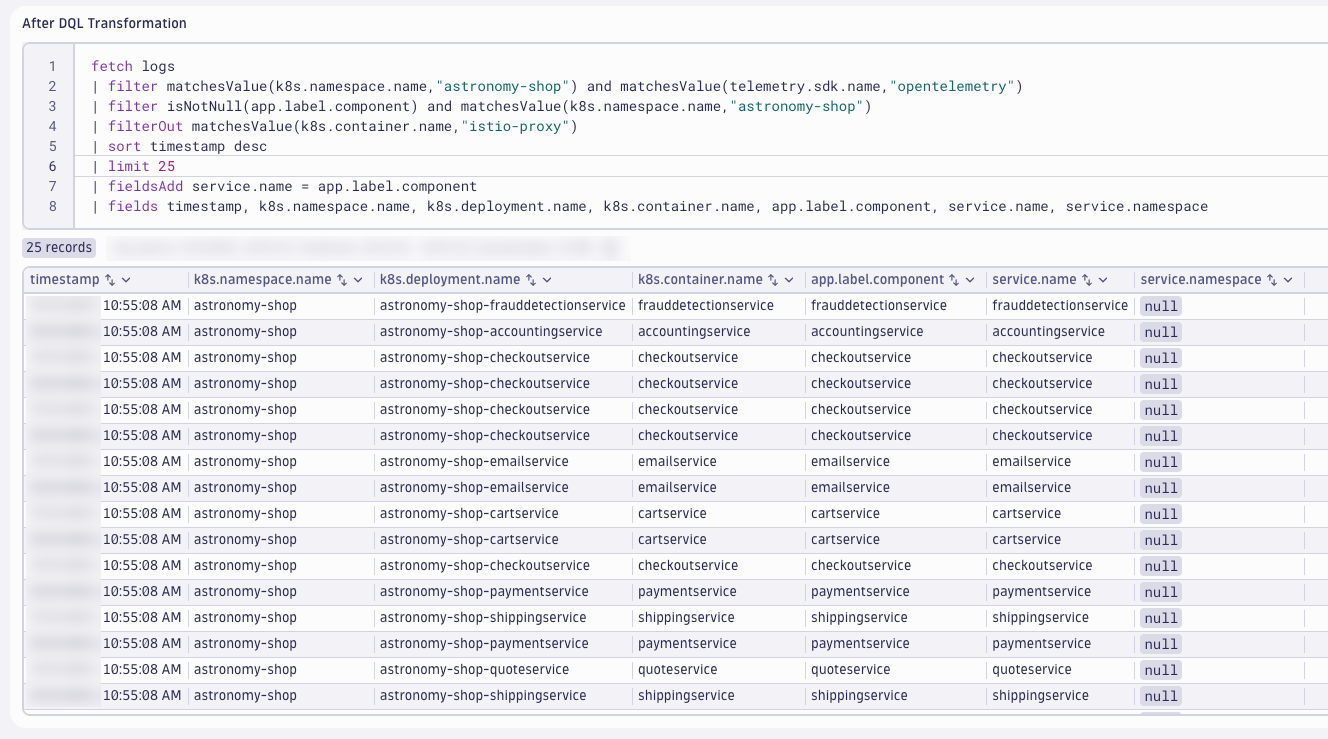
Task: Open timestamp column chevron menu
Action: 126,280
